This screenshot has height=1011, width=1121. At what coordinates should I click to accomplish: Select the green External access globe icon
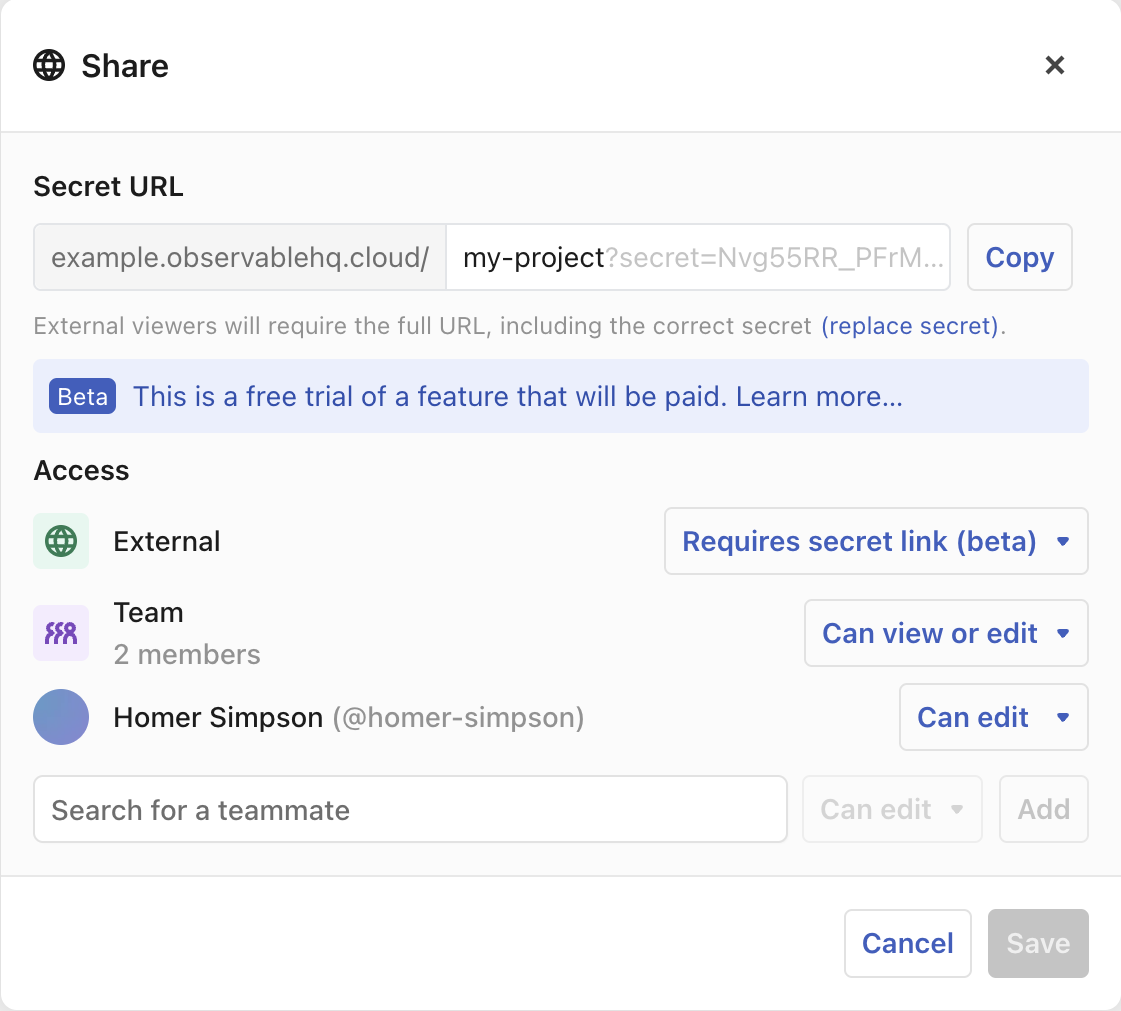coord(61,541)
